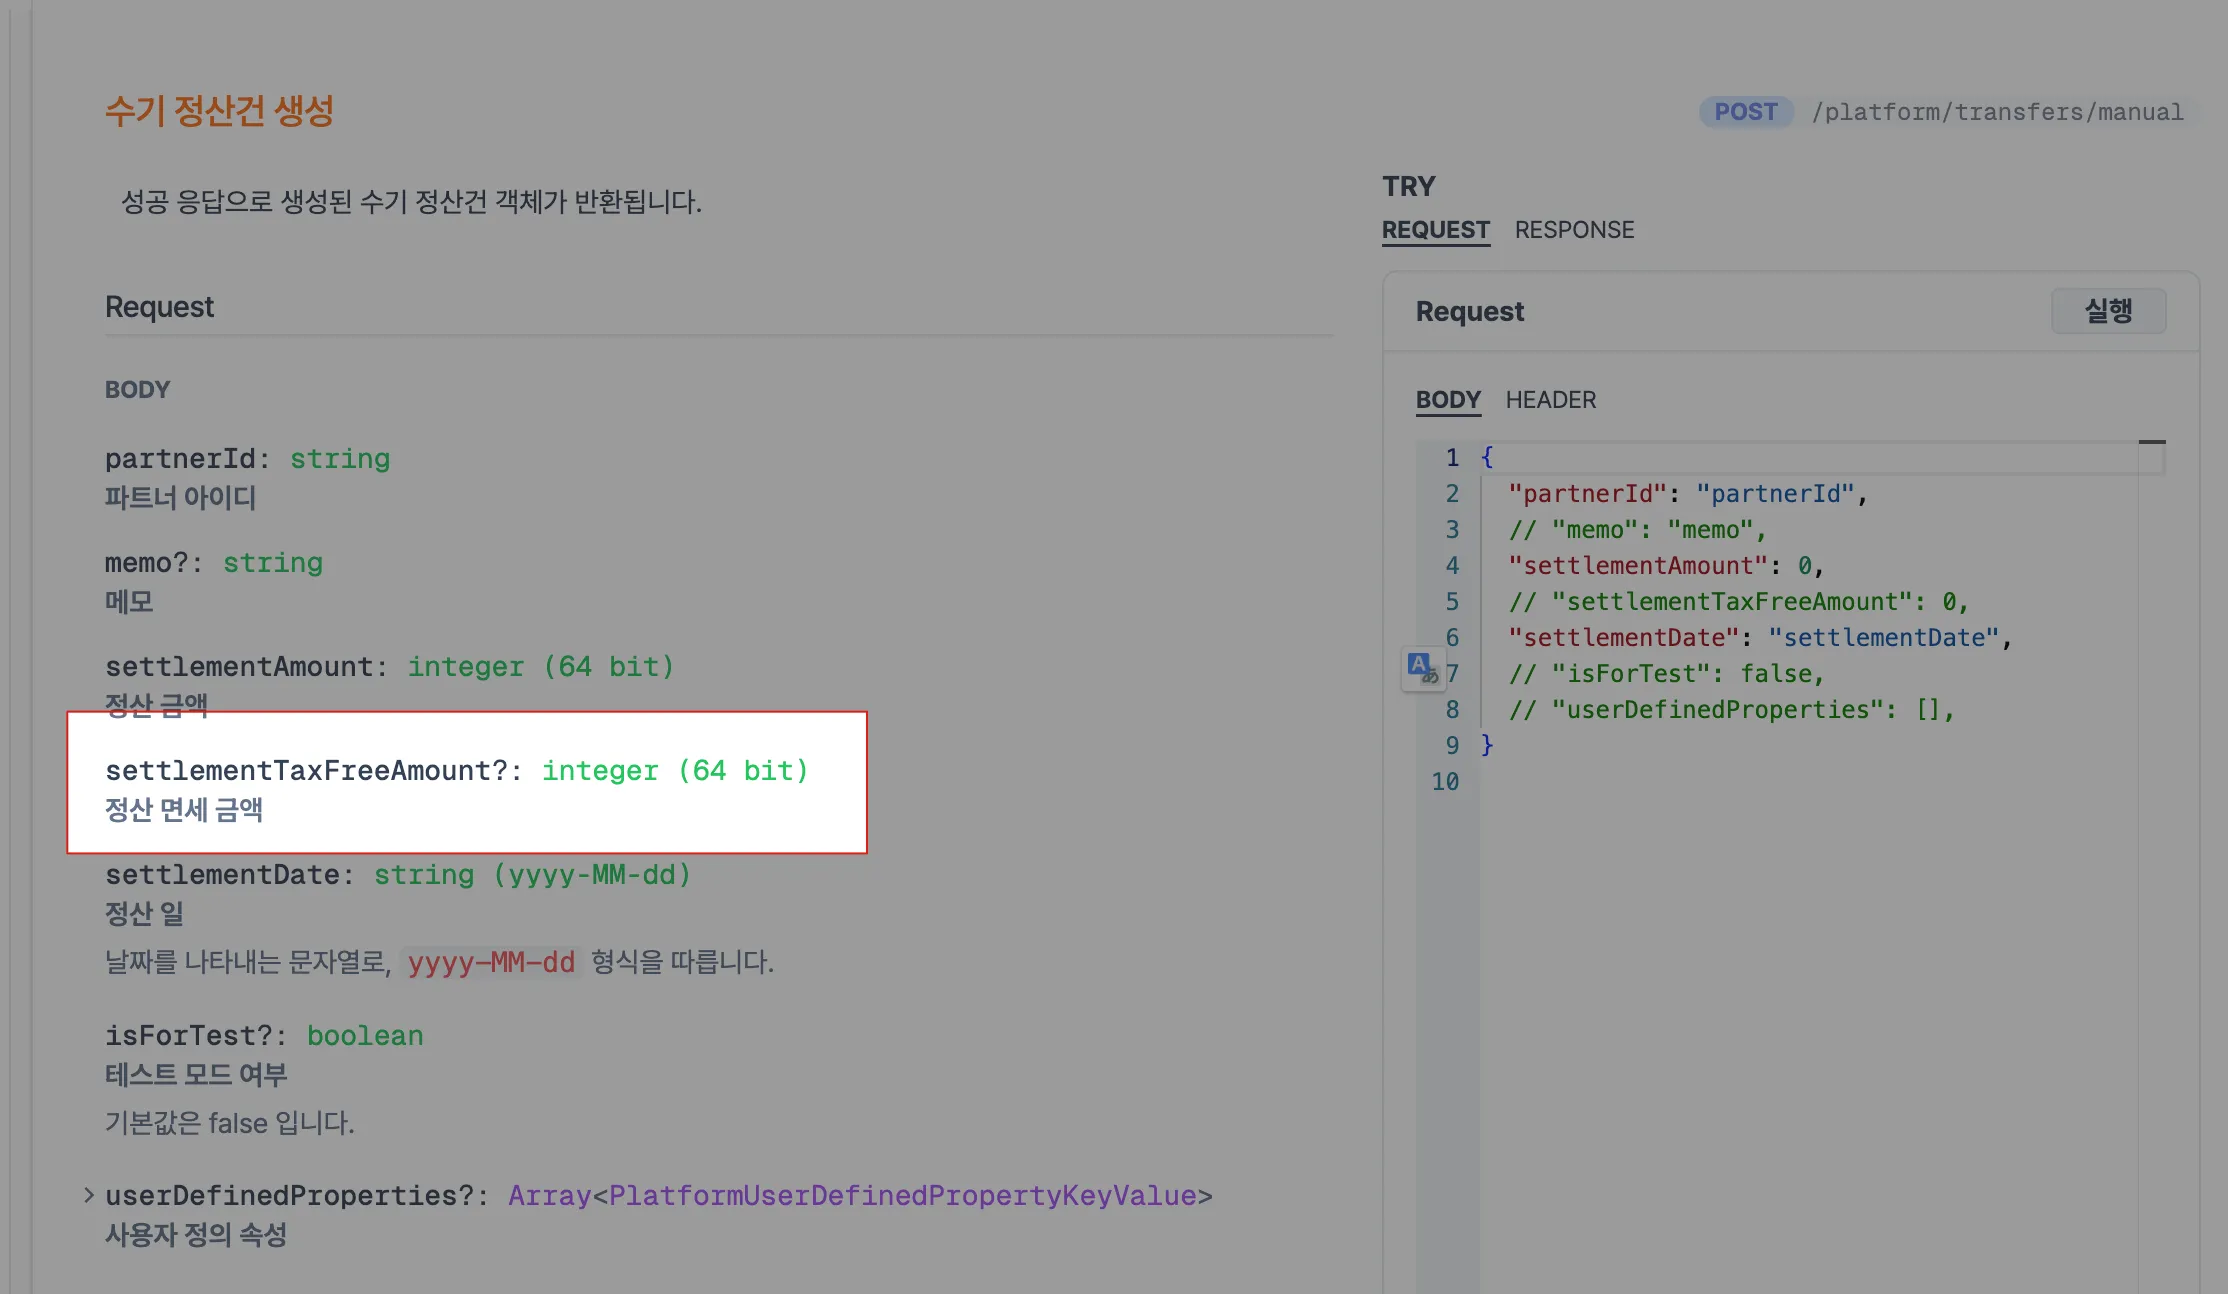The height and width of the screenshot is (1294, 2228).
Task: Click the translate icon beside line 7
Action: (1422, 667)
